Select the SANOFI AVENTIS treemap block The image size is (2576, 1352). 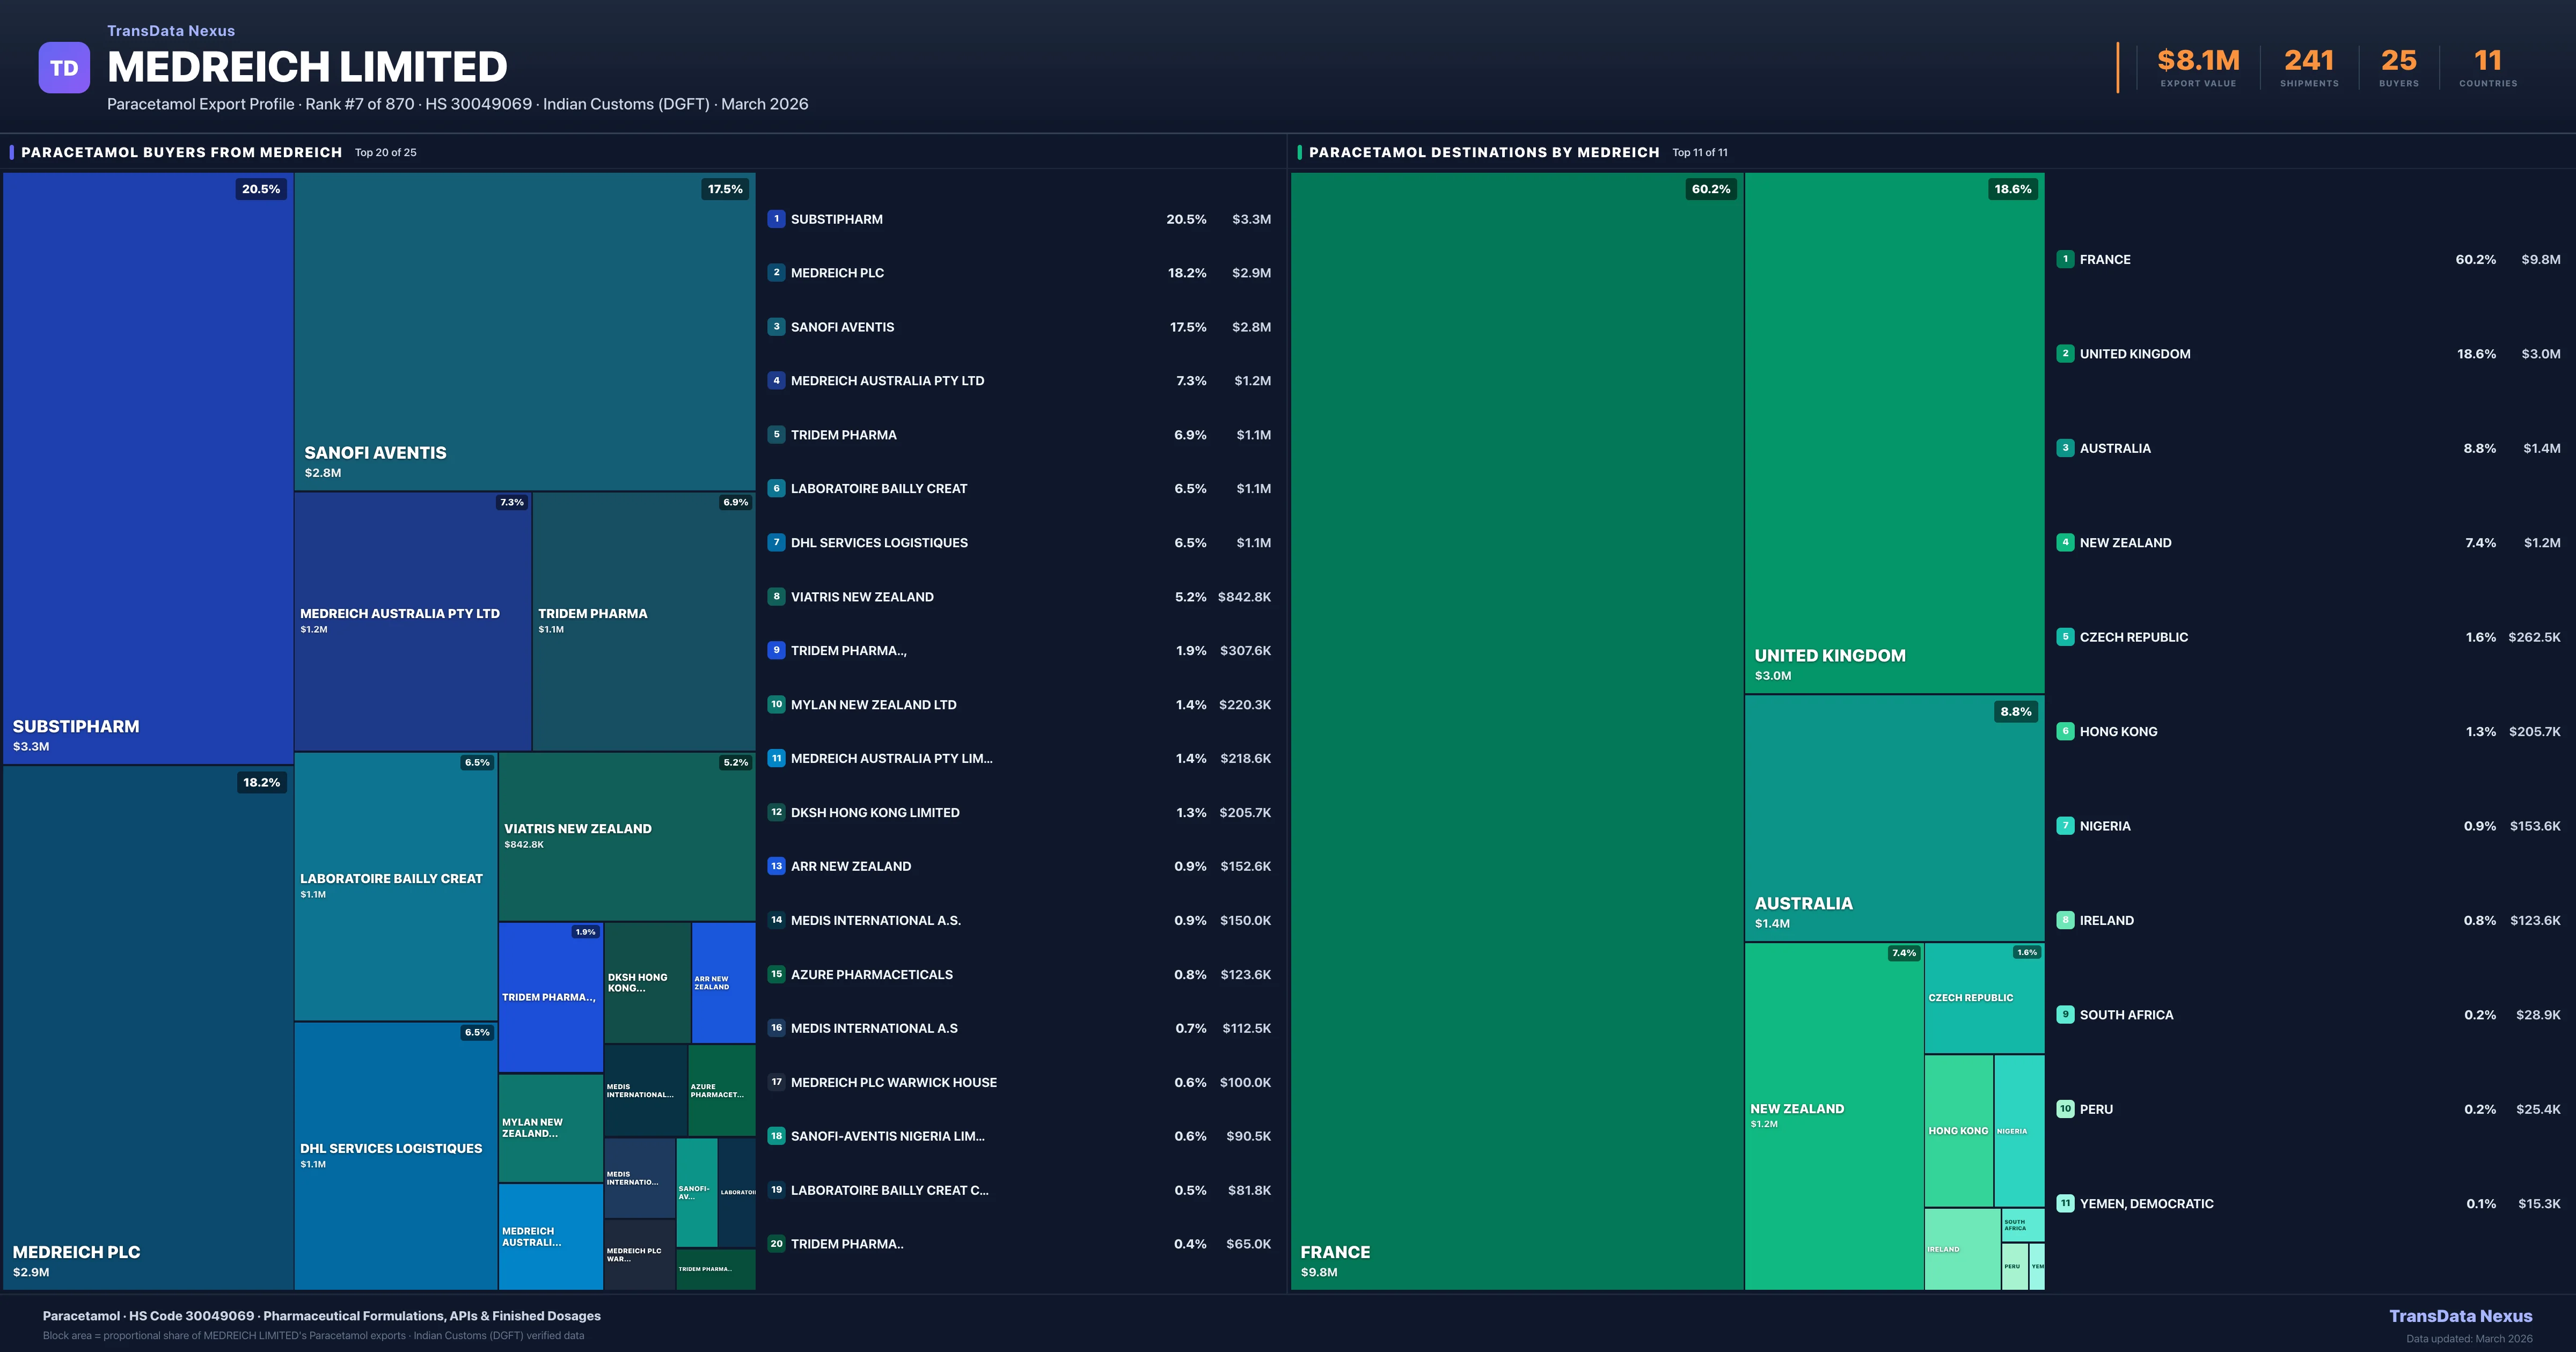[x=524, y=330]
